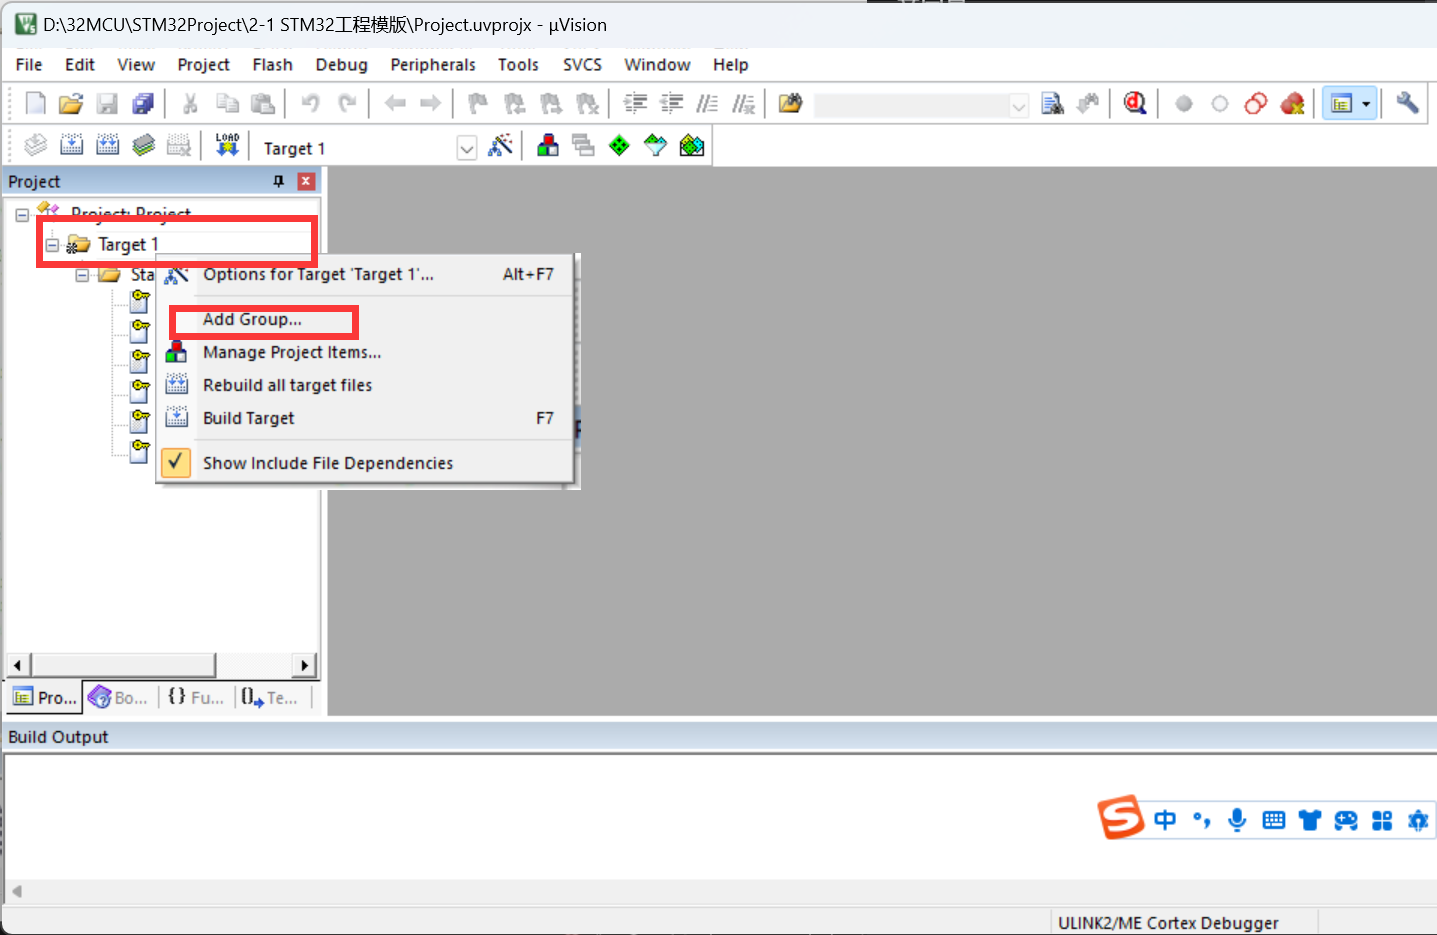The height and width of the screenshot is (935, 1437).
Task: Download to flash with the LOAD icon
Action: pyautogui.click(x=227, y=145)
